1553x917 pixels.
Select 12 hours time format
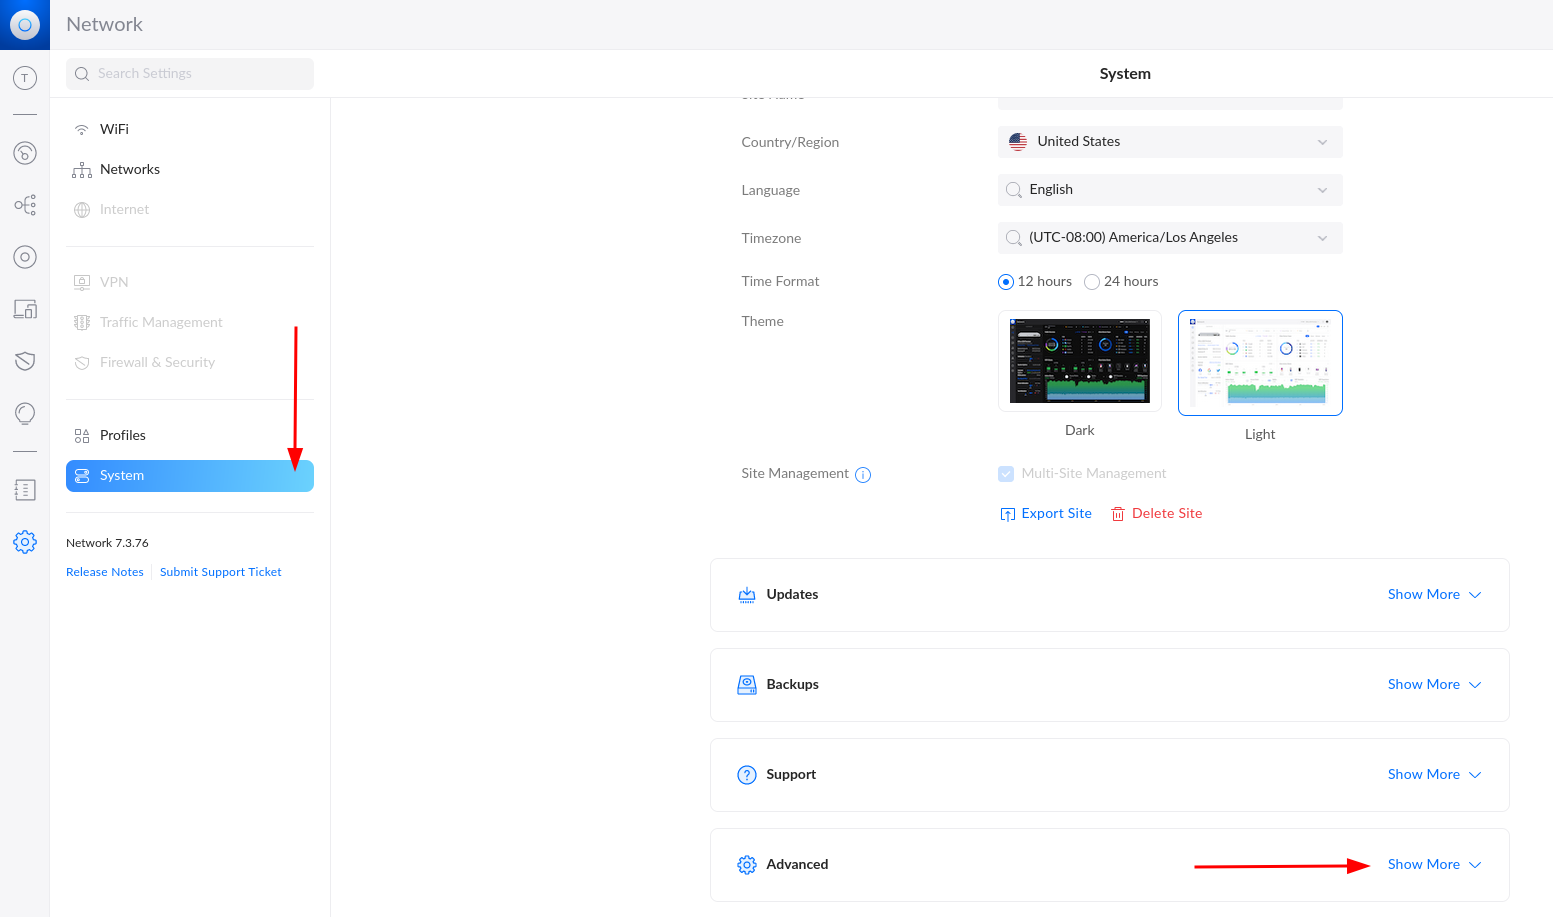pyautogui.click(x=1006, y=282)
